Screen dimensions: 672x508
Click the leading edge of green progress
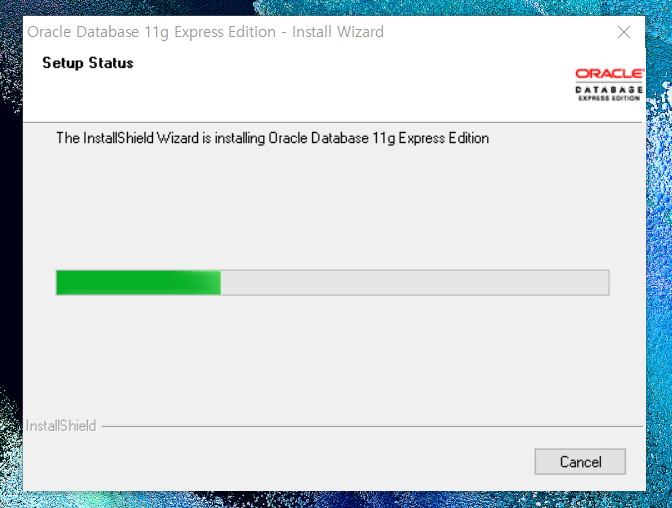pos(219,283)
